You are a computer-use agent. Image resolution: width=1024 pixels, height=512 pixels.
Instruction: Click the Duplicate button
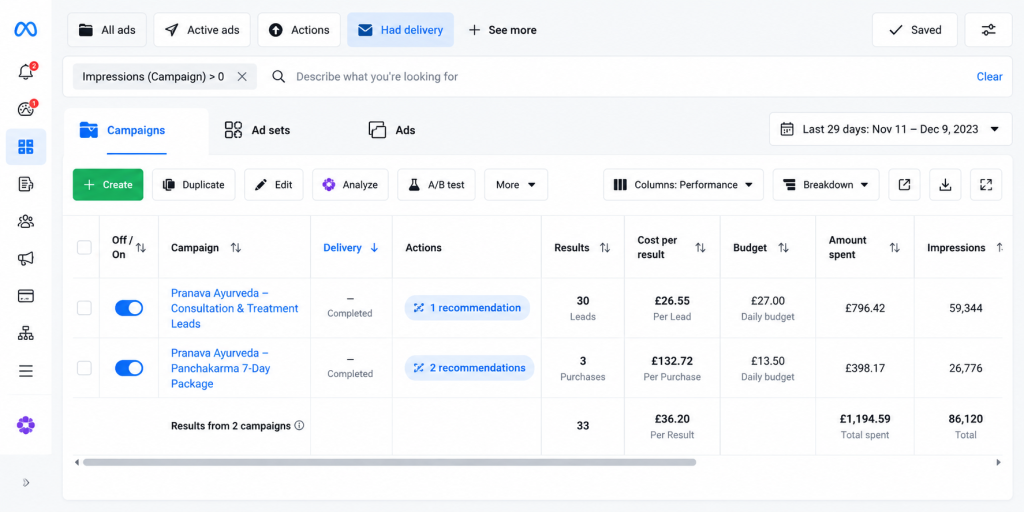(x=194, y=185)
